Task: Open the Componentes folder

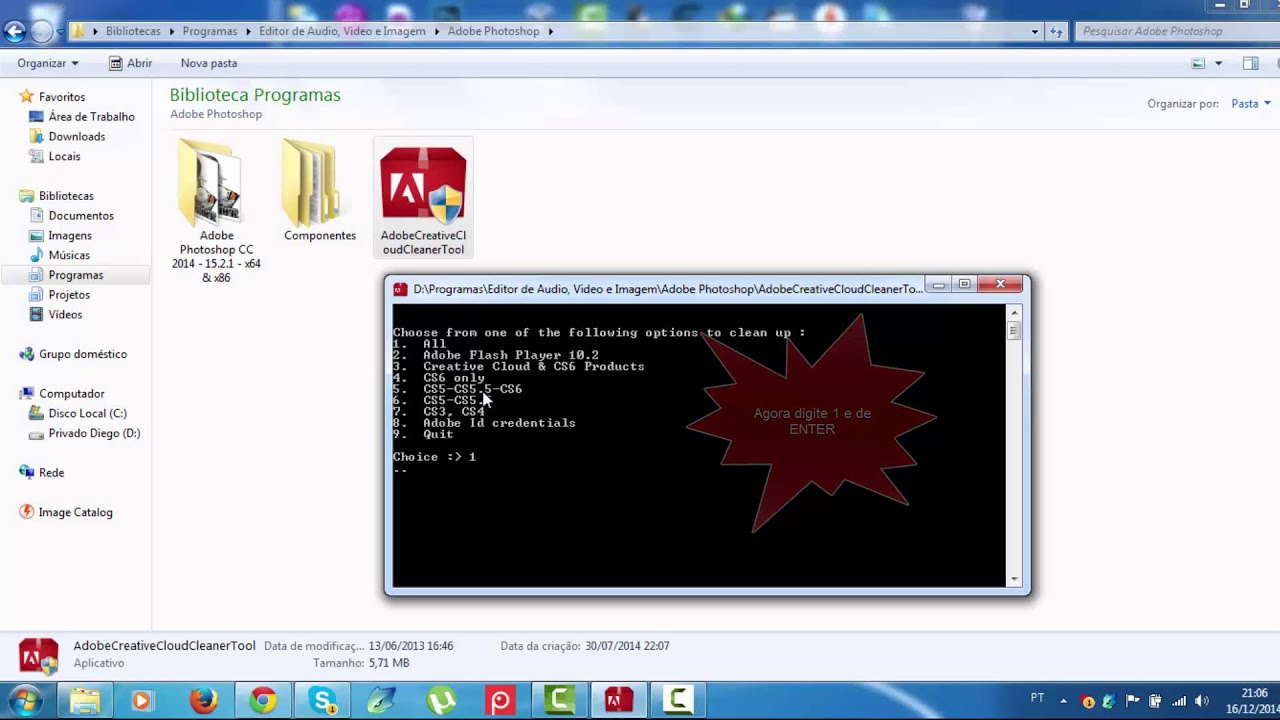Action: click(320, 192)
